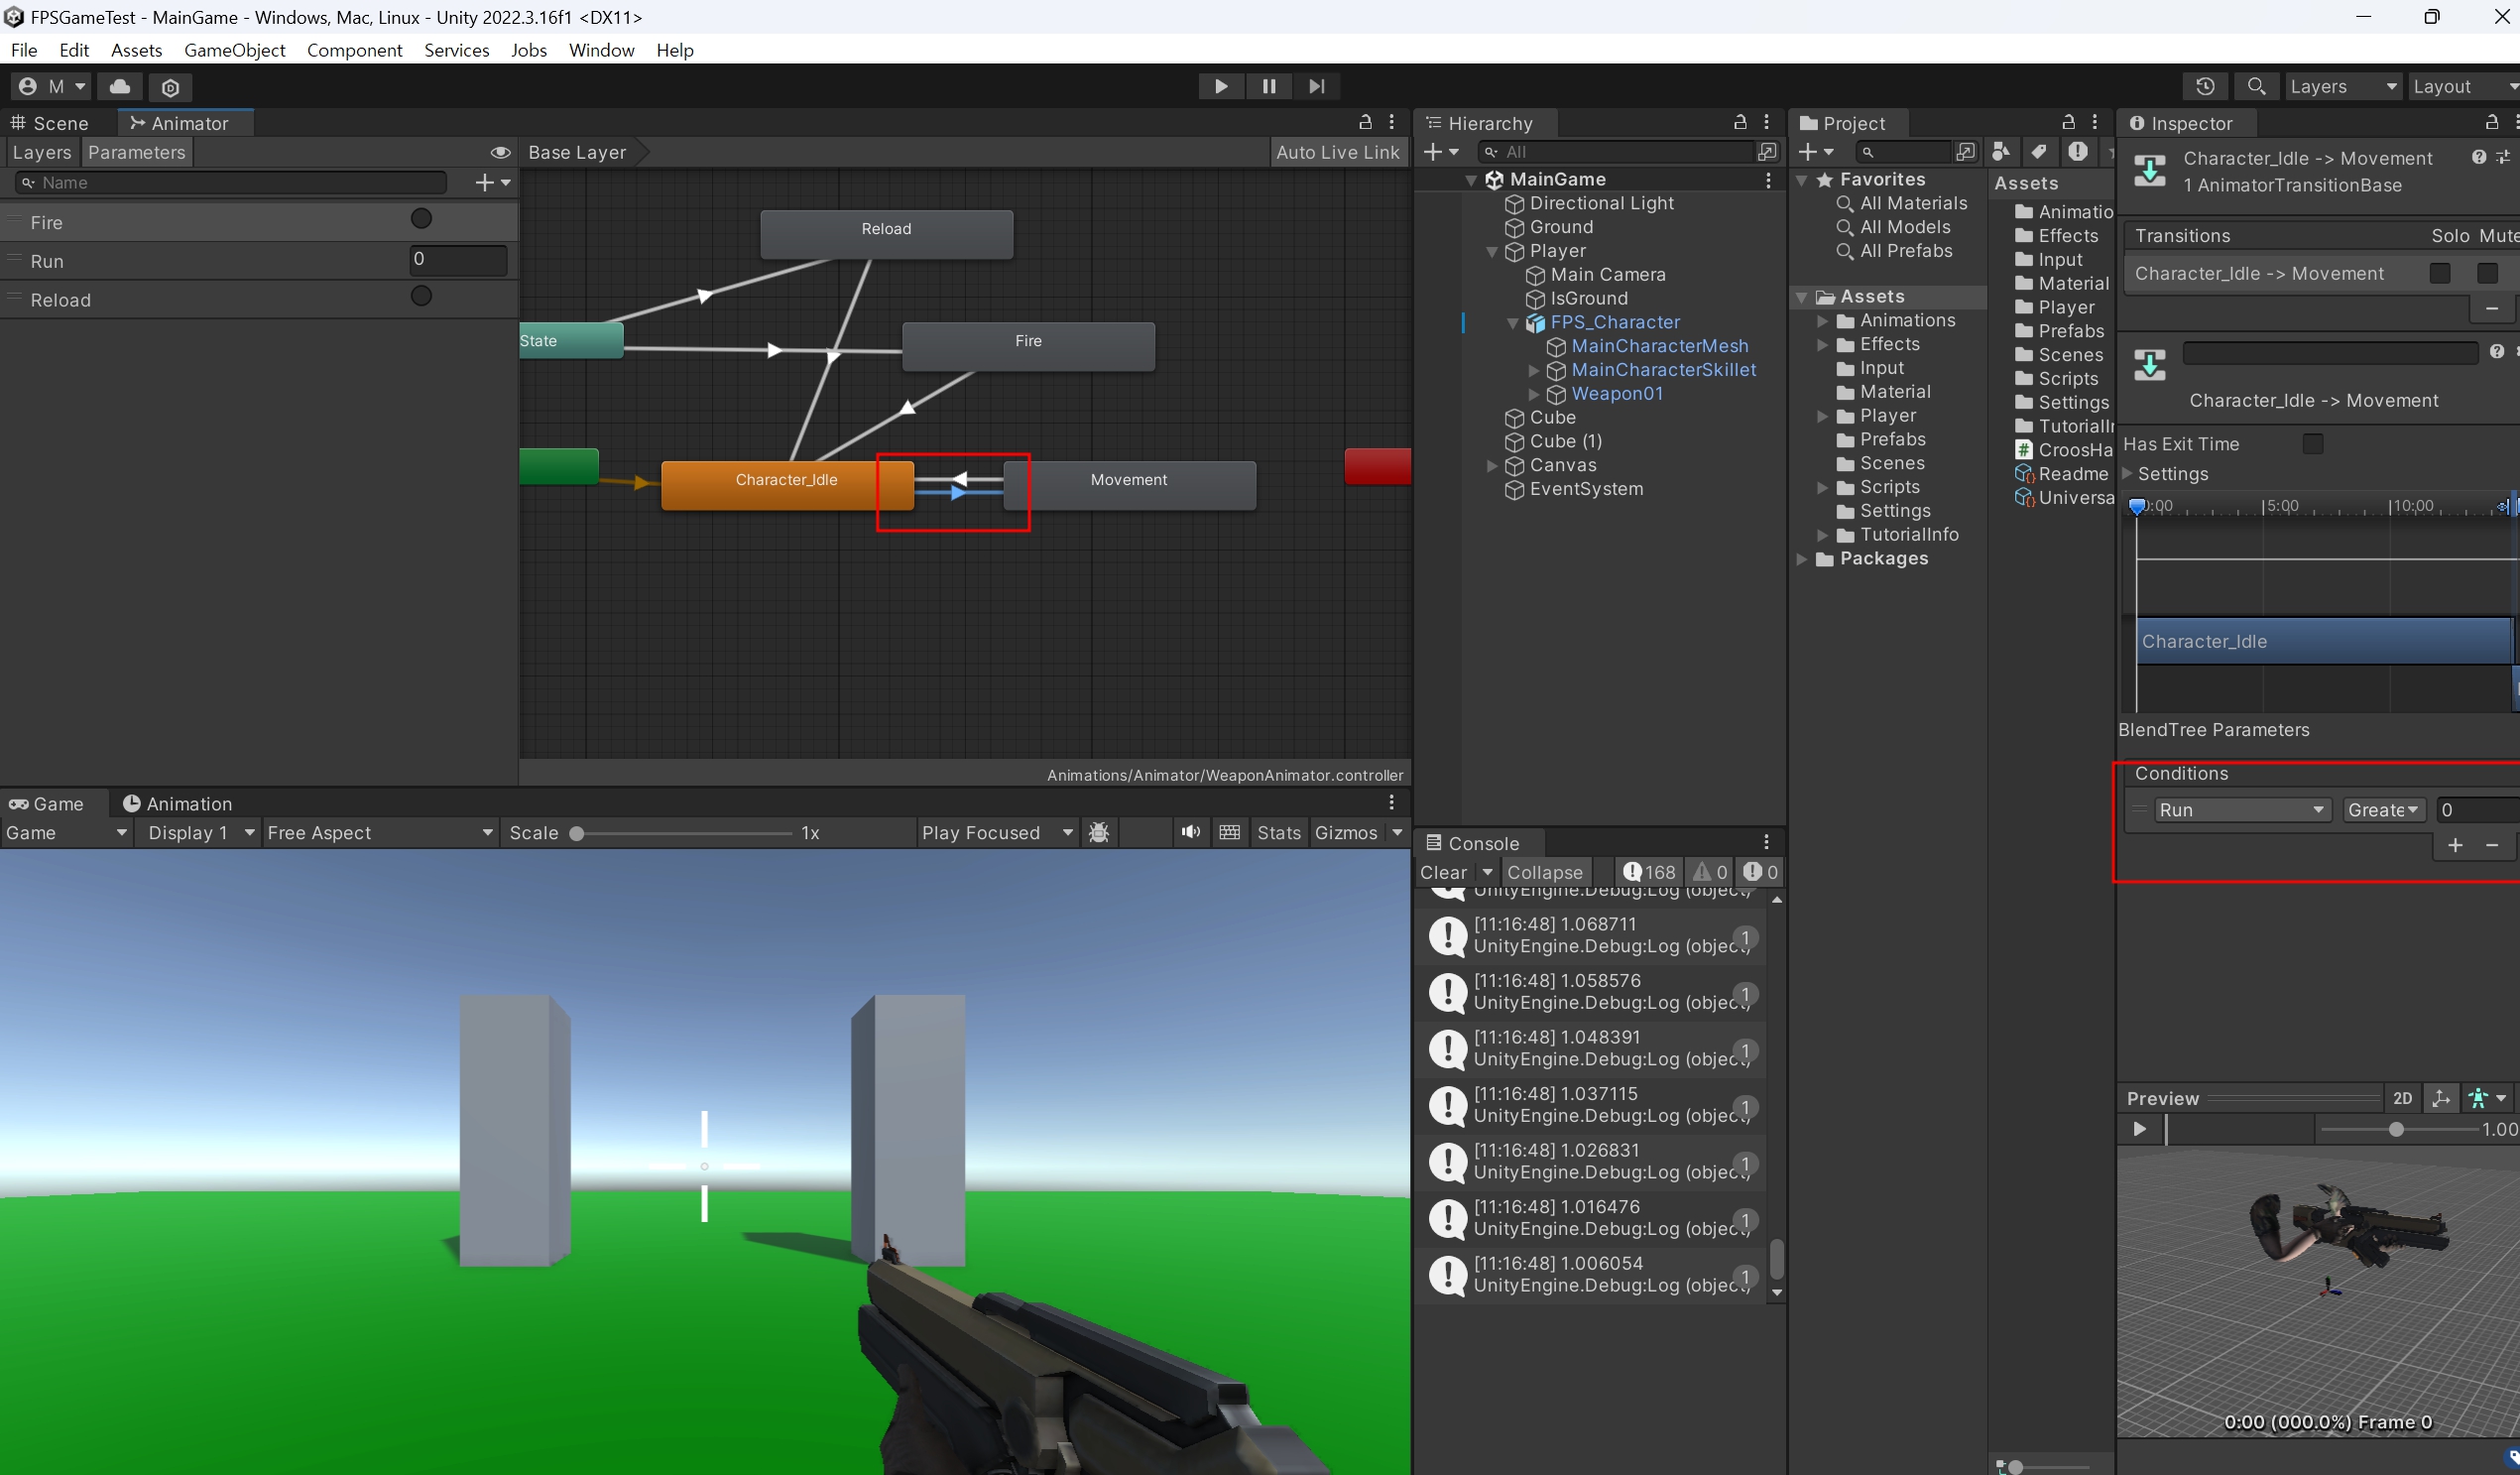
Task: Open the version control hexagon icon
Action: tap(171, 87)
